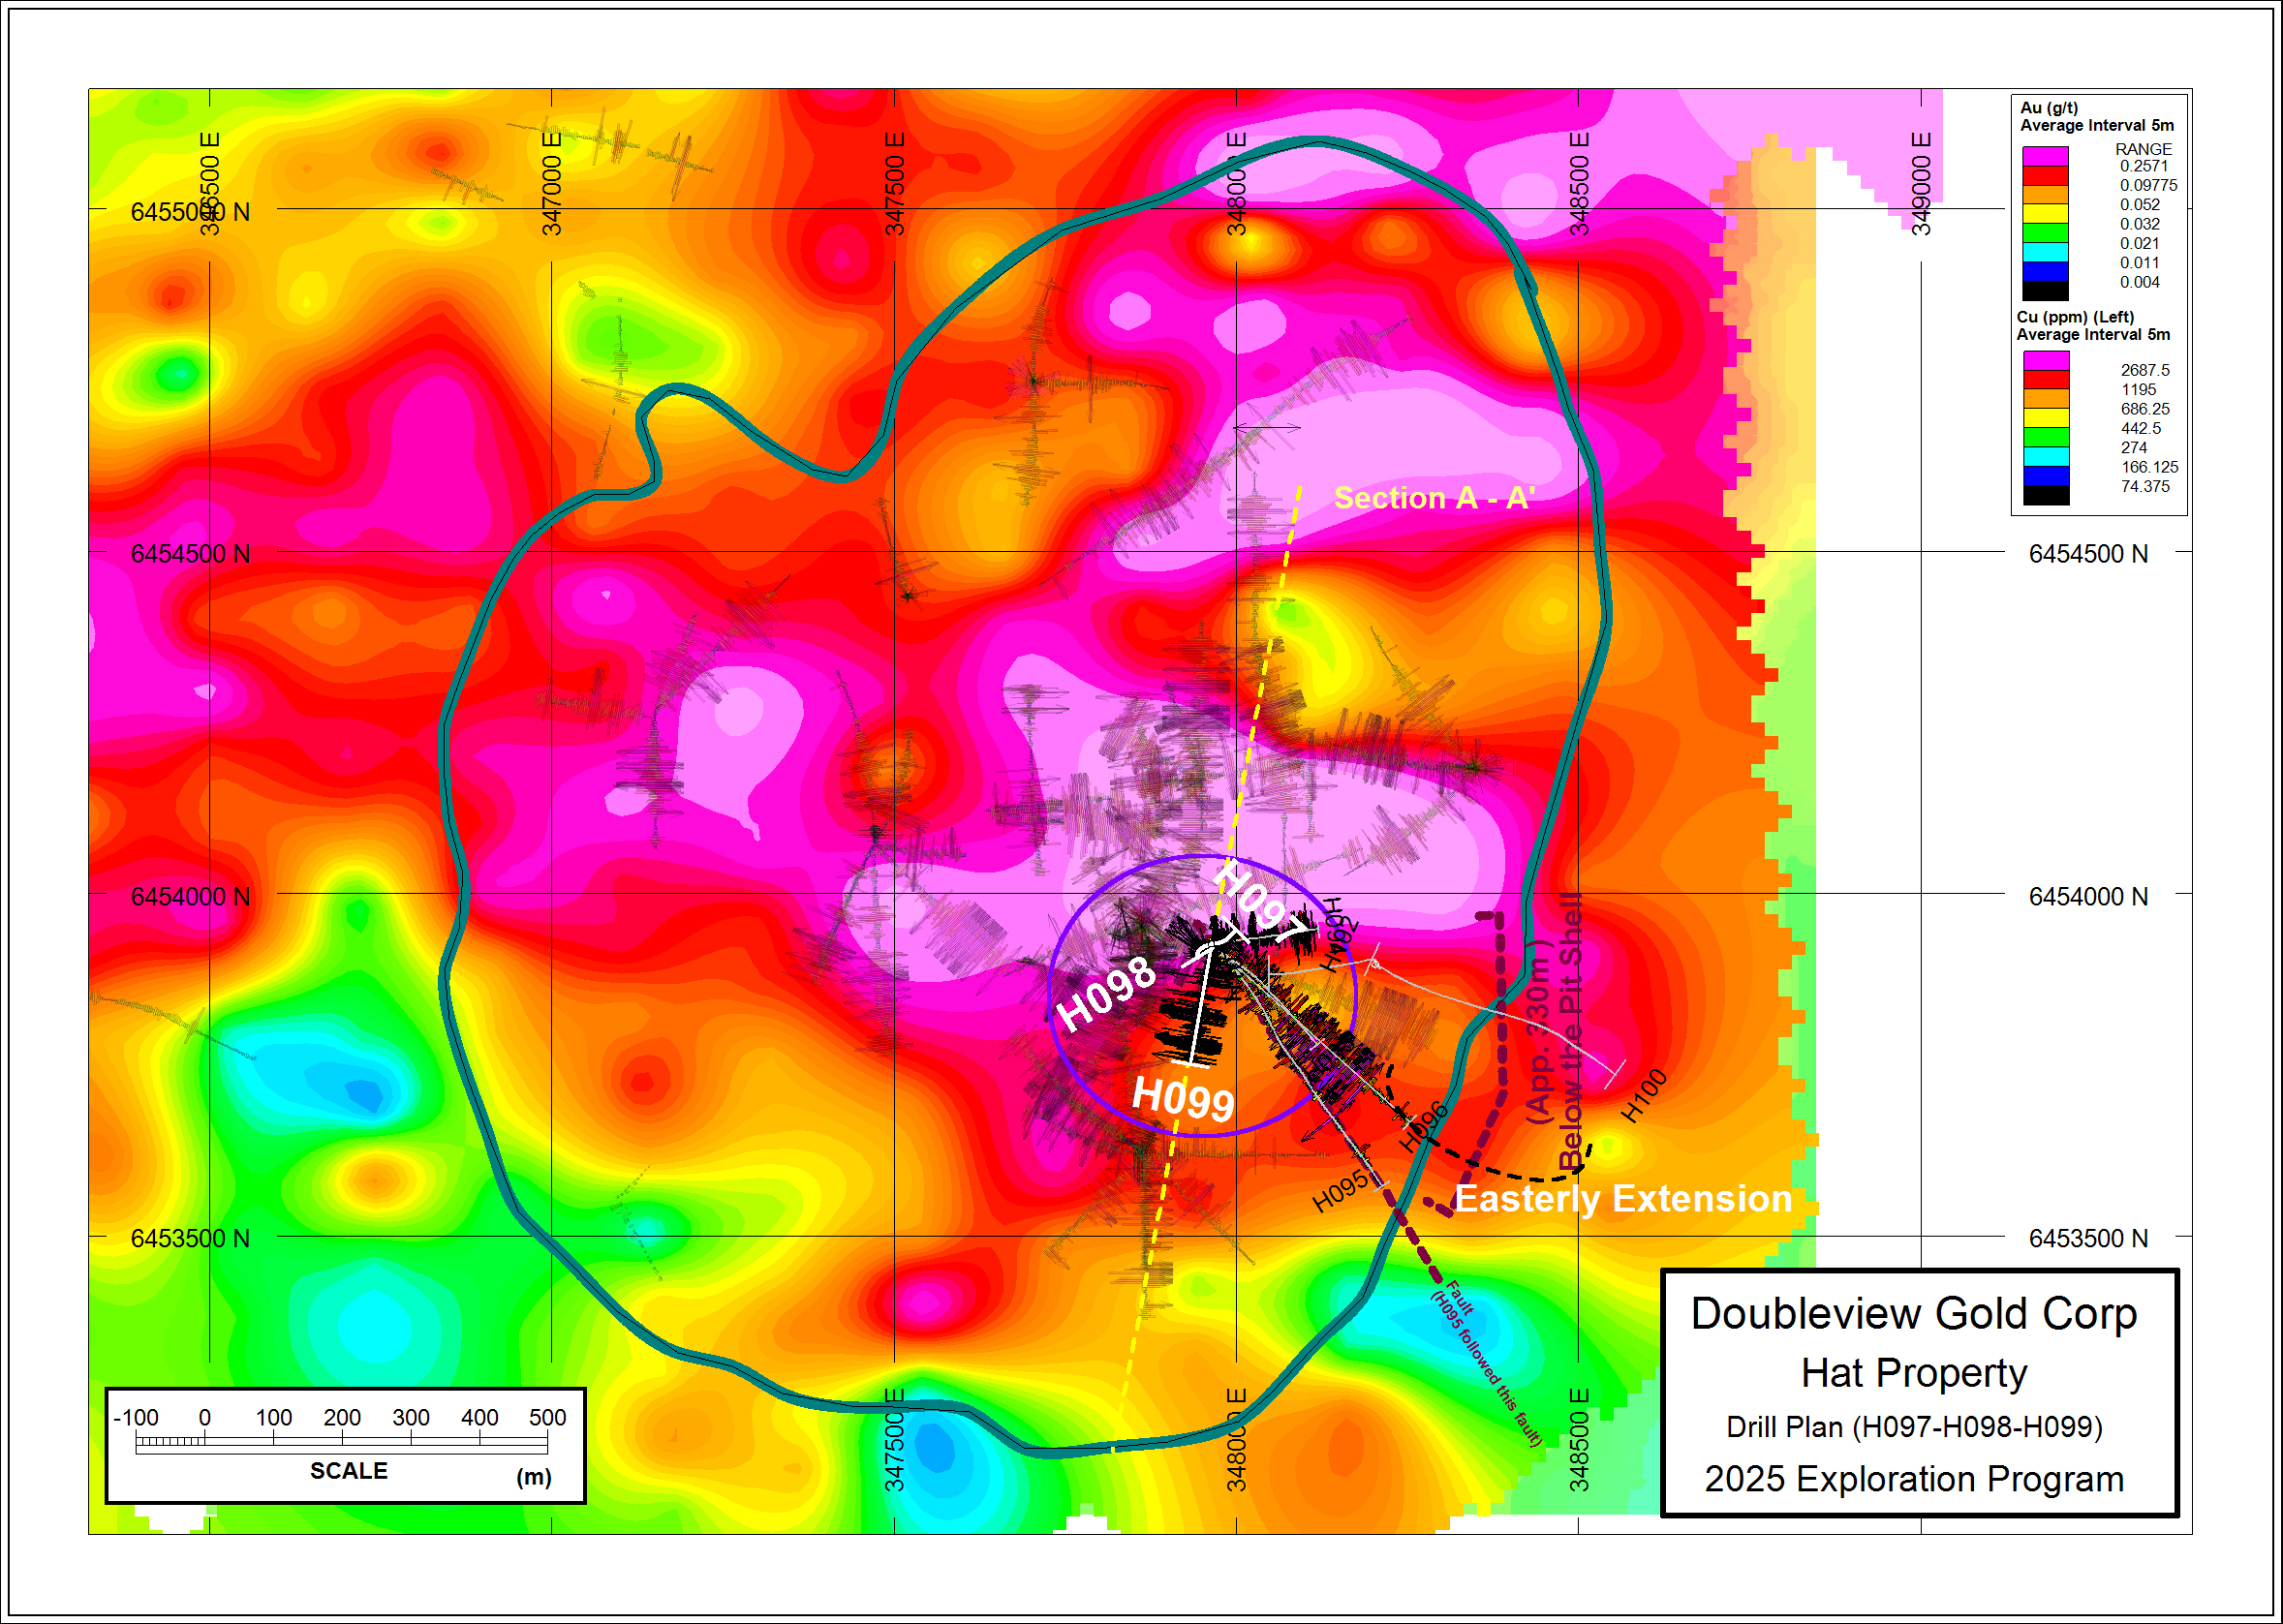Screen dimensions: 2283x1624
Task: Click the 2025 Exploration Program text
Action: [x=1913, y=1478]
